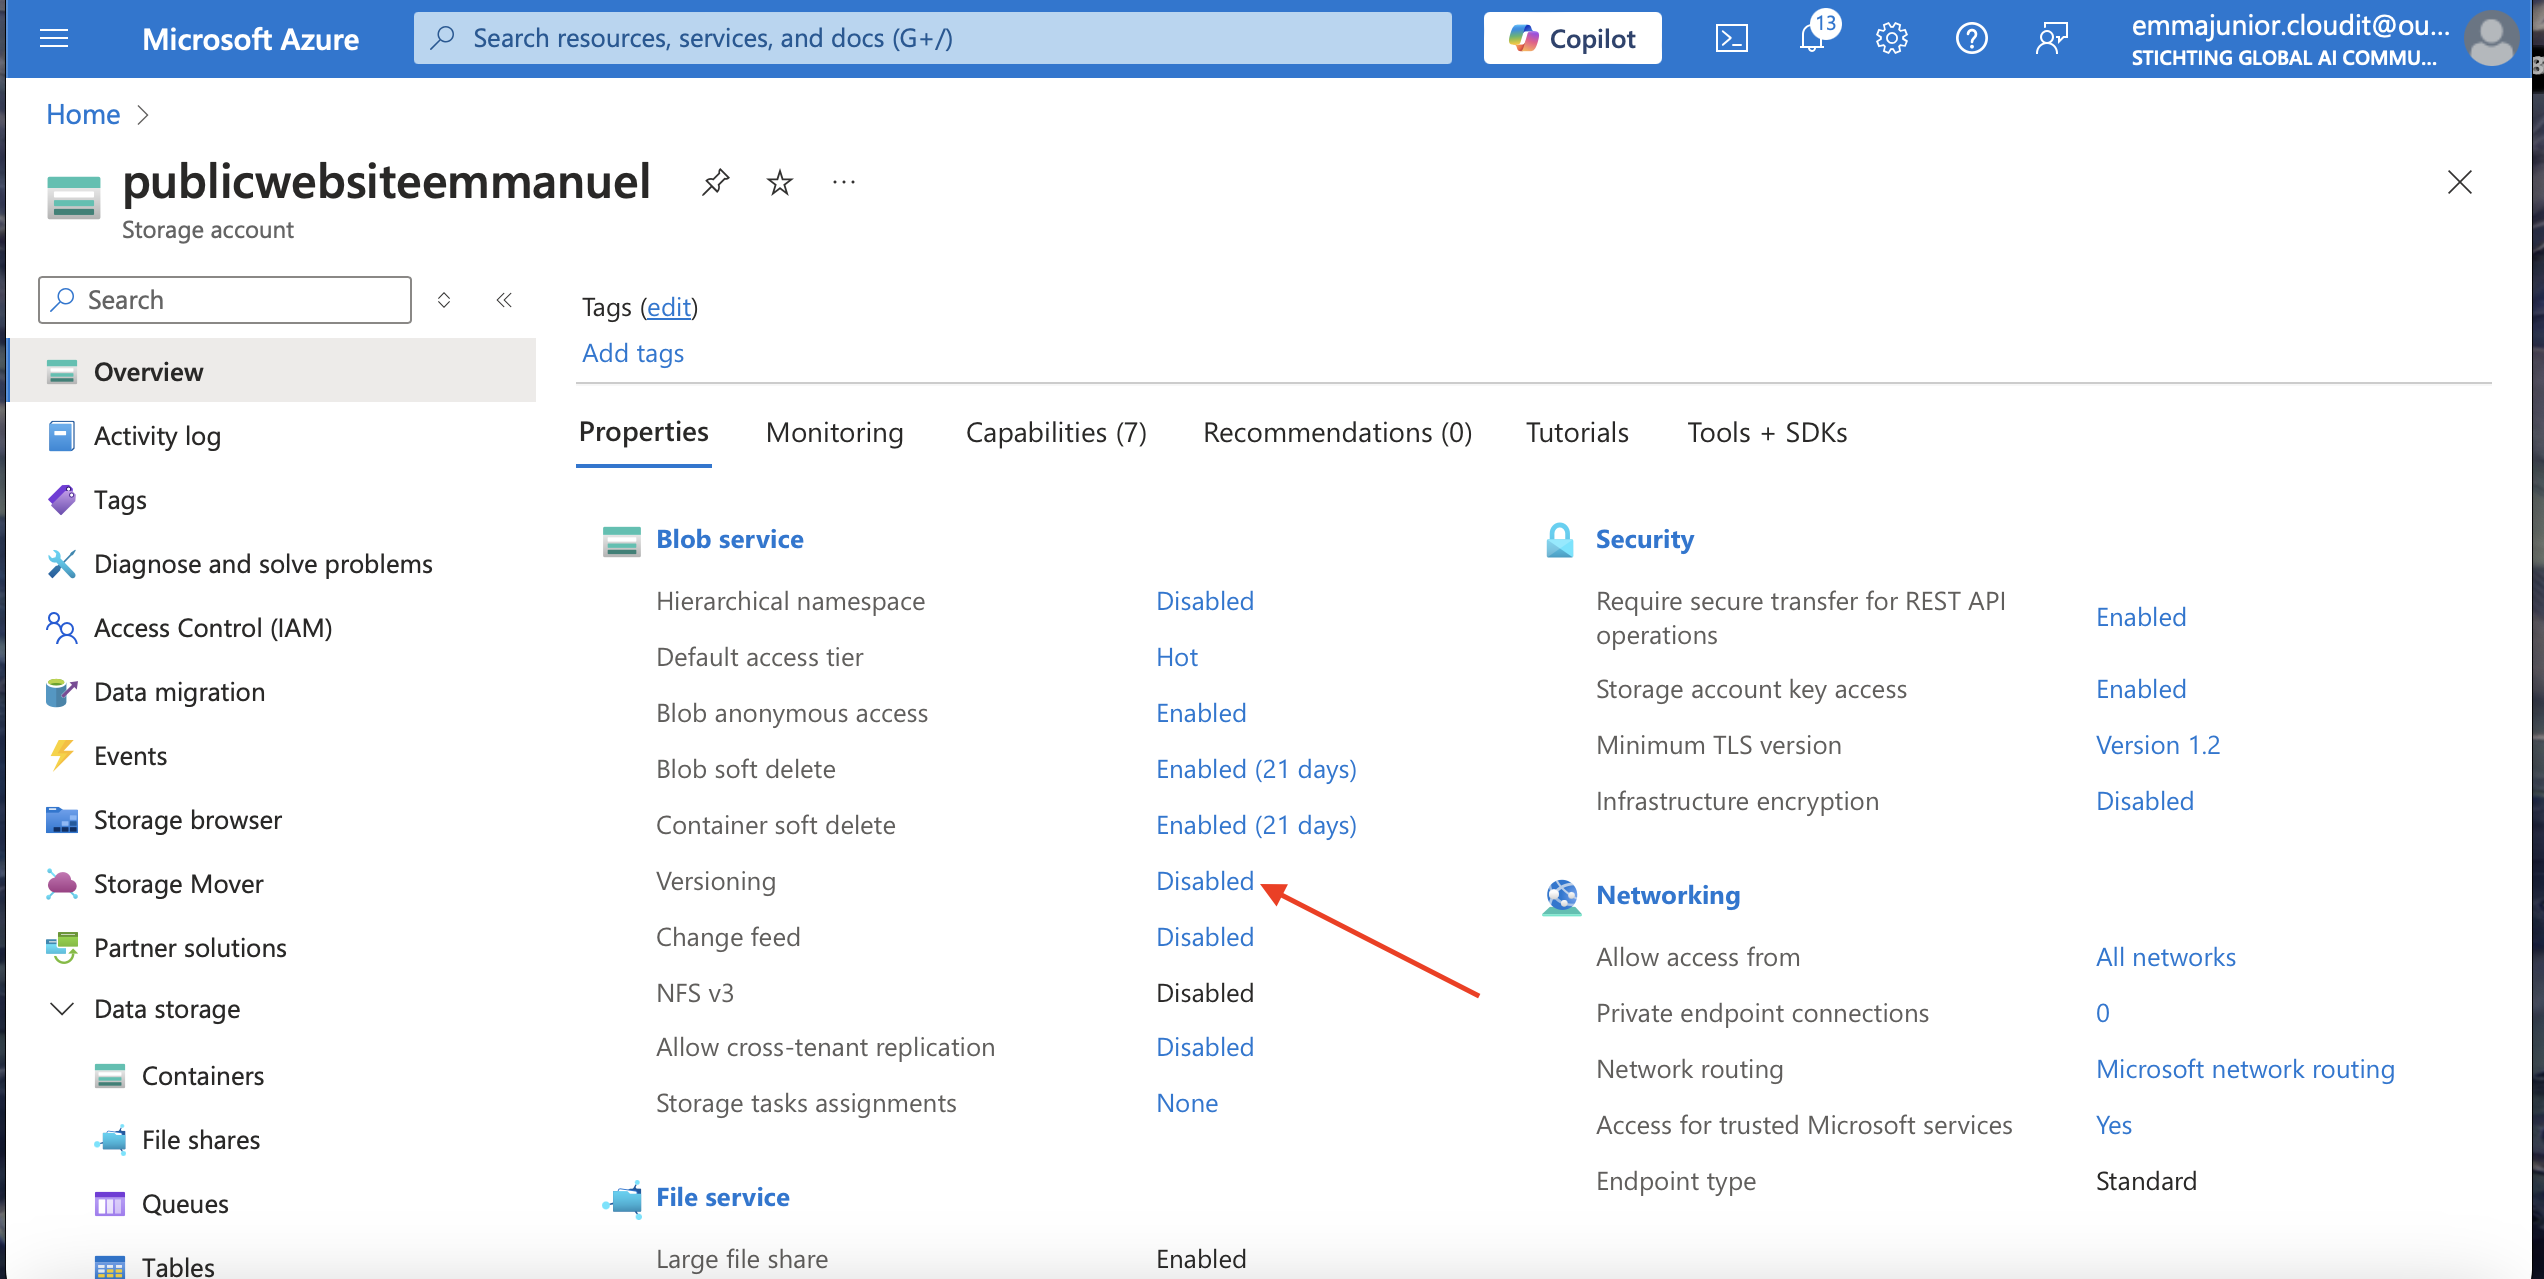
Task: Click Container soft delete Enabled (21 days)
Action: (x=1256, y=825)
